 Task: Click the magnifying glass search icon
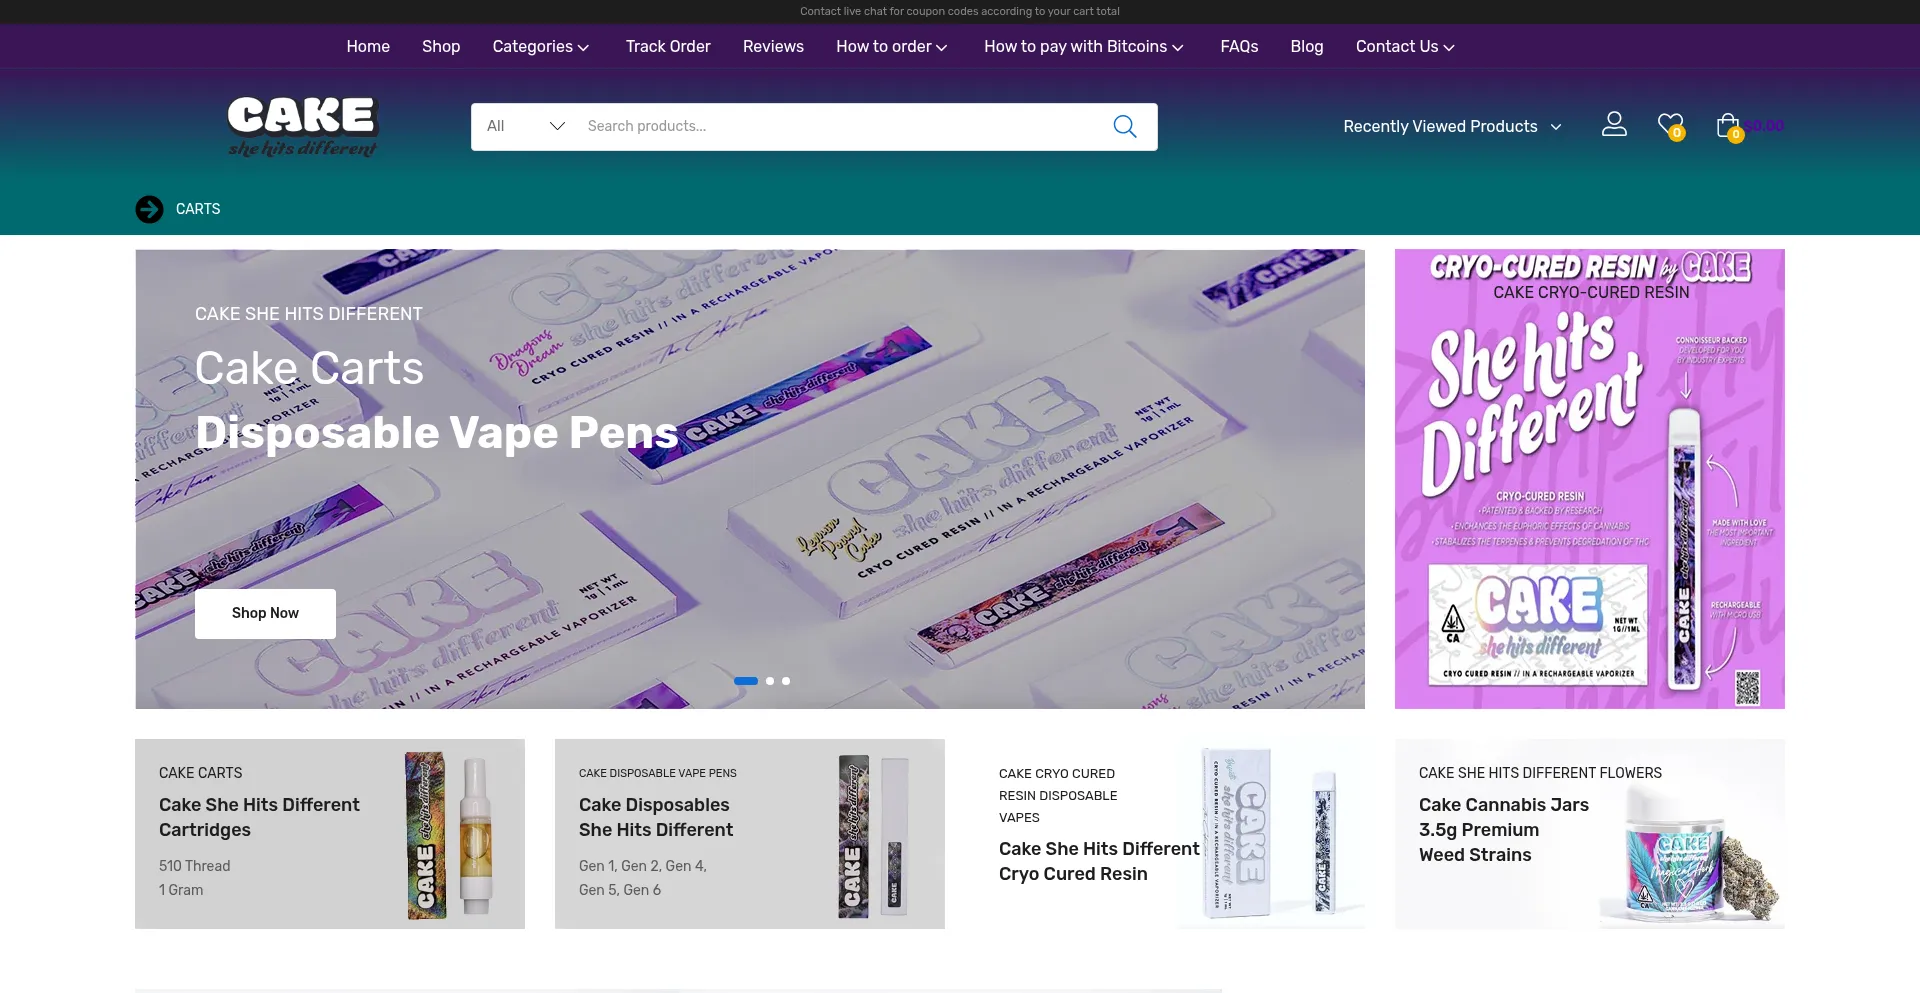1124,126
